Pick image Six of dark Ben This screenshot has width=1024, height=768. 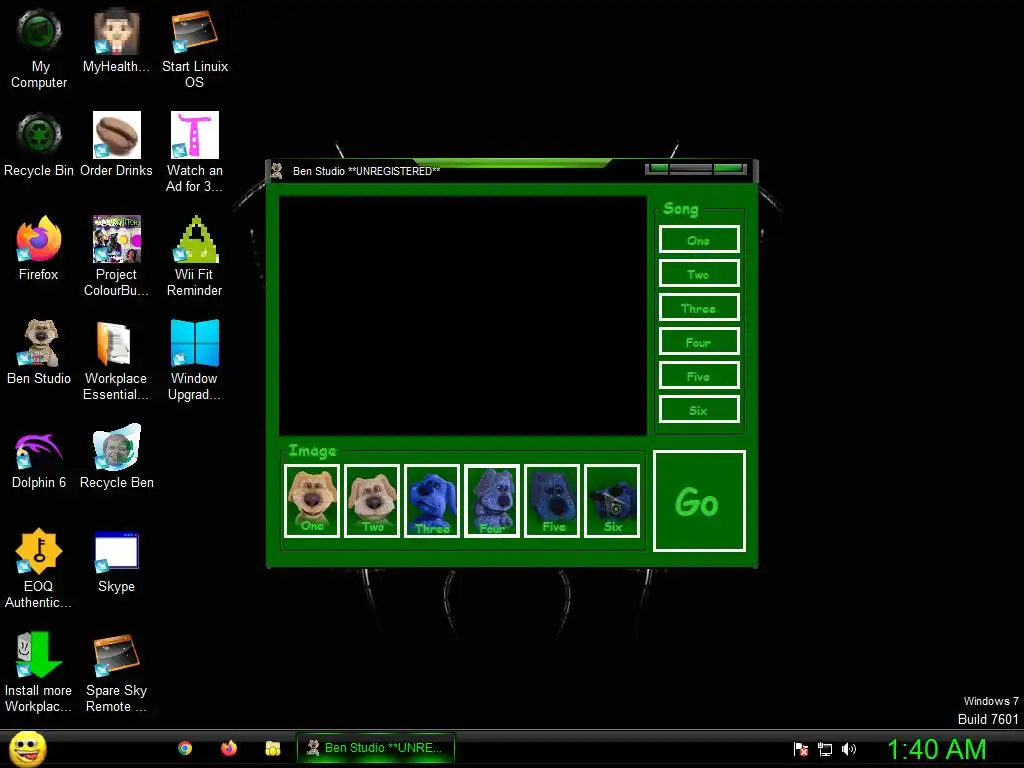[612, 501]
